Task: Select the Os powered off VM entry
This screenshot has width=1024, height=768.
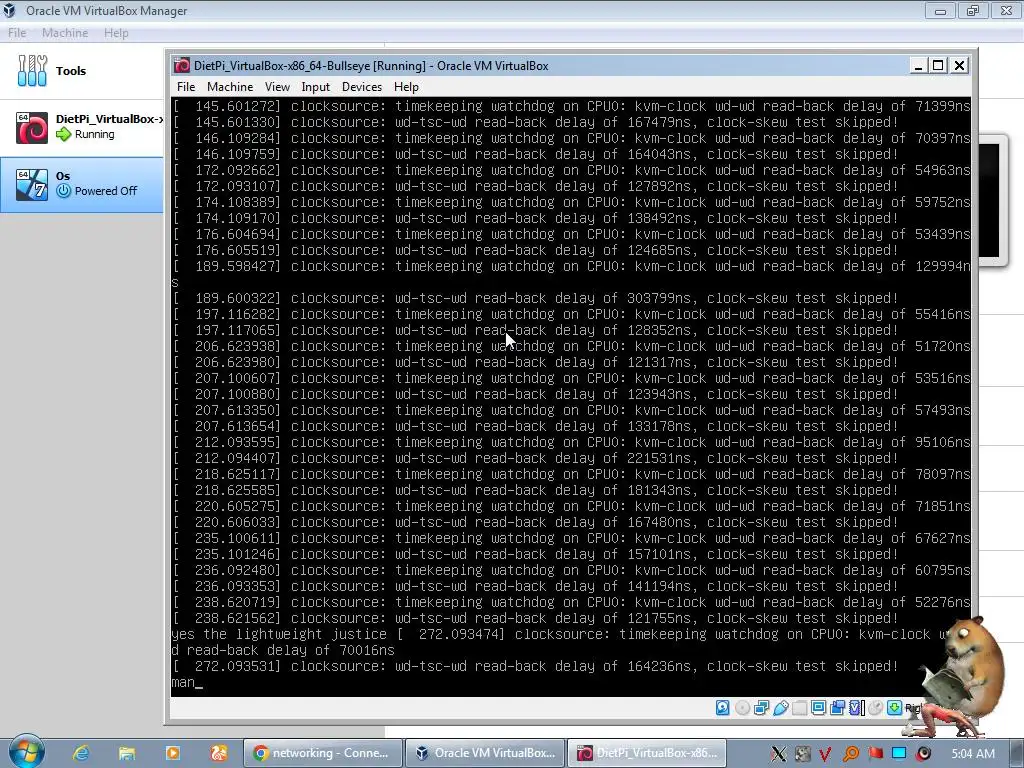Action: [x=82, y=184]
